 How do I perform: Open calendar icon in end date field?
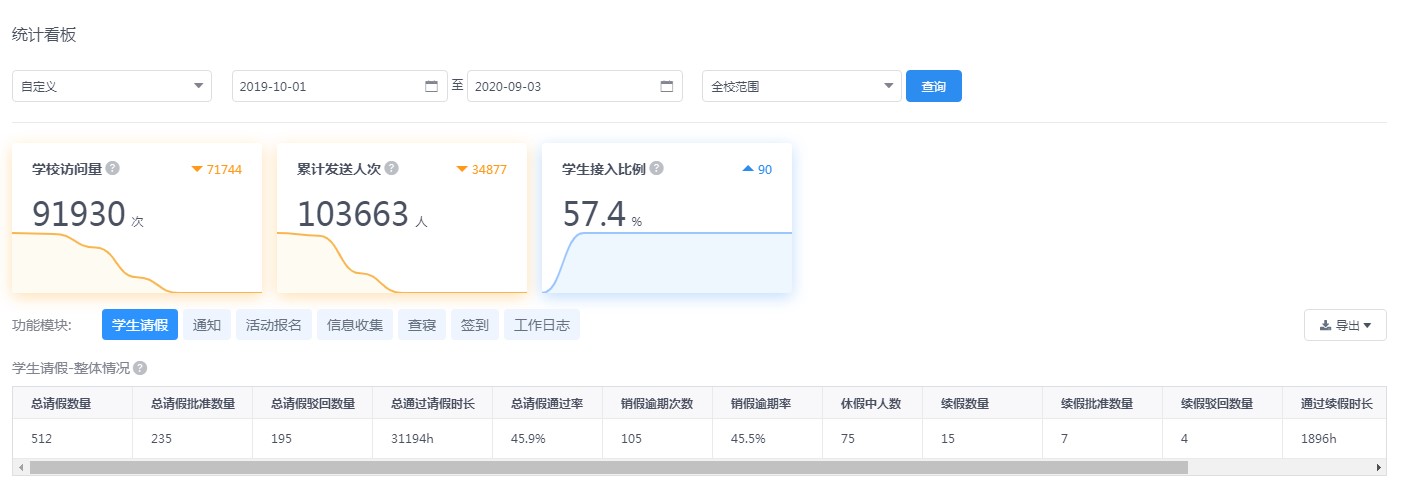667,86
